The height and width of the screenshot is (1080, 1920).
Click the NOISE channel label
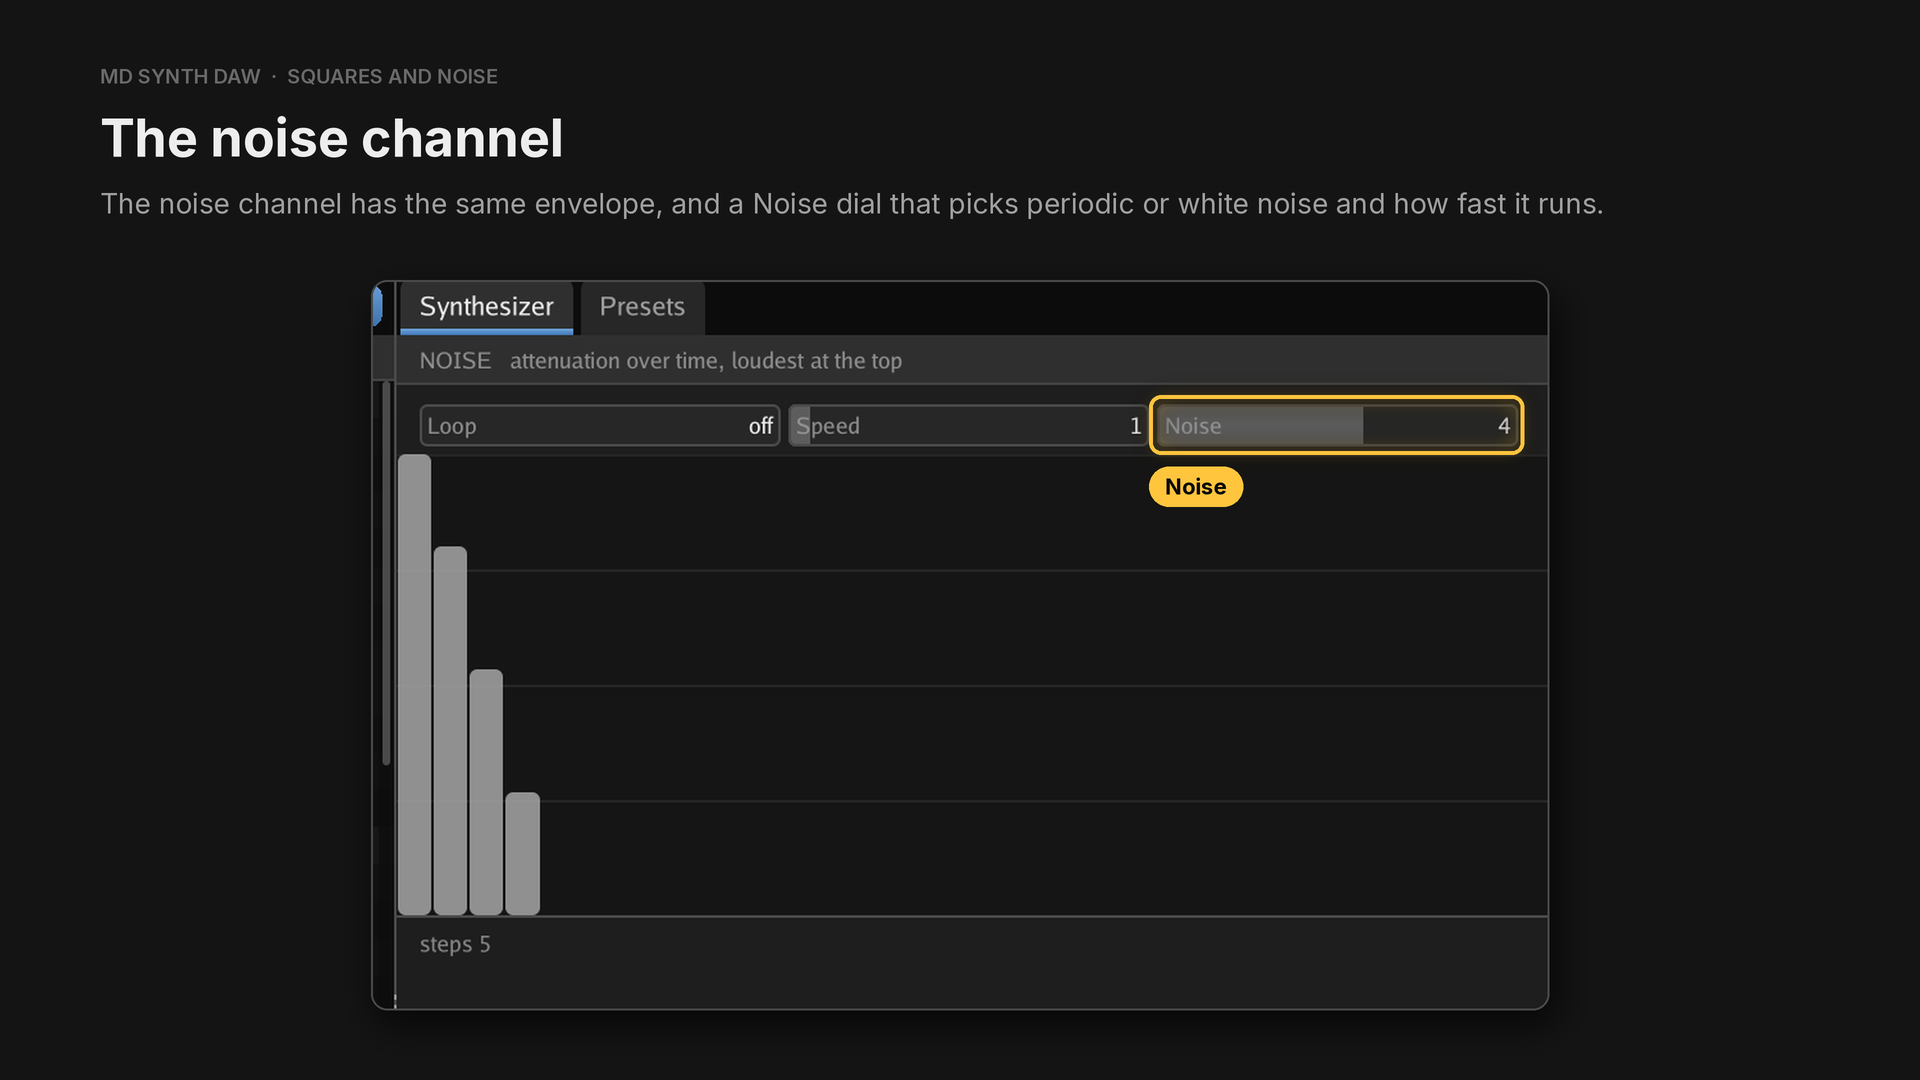[x=455, y=361]
